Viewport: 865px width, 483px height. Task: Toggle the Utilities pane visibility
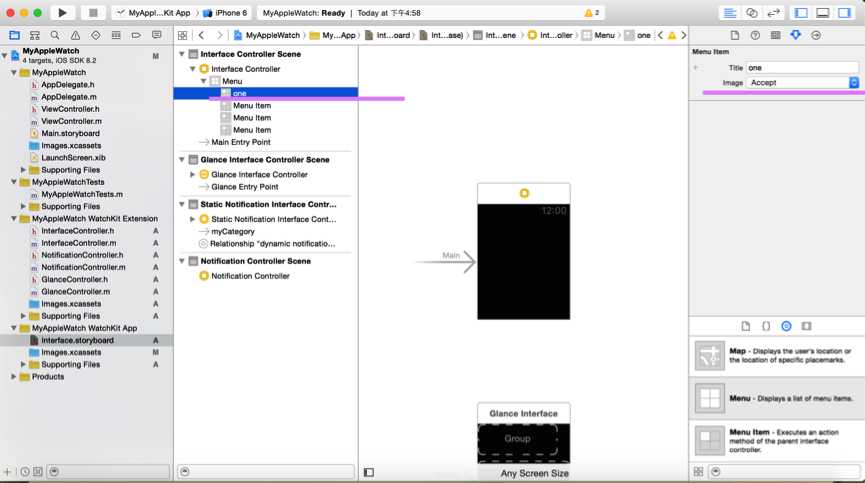[x=844, y=13]
